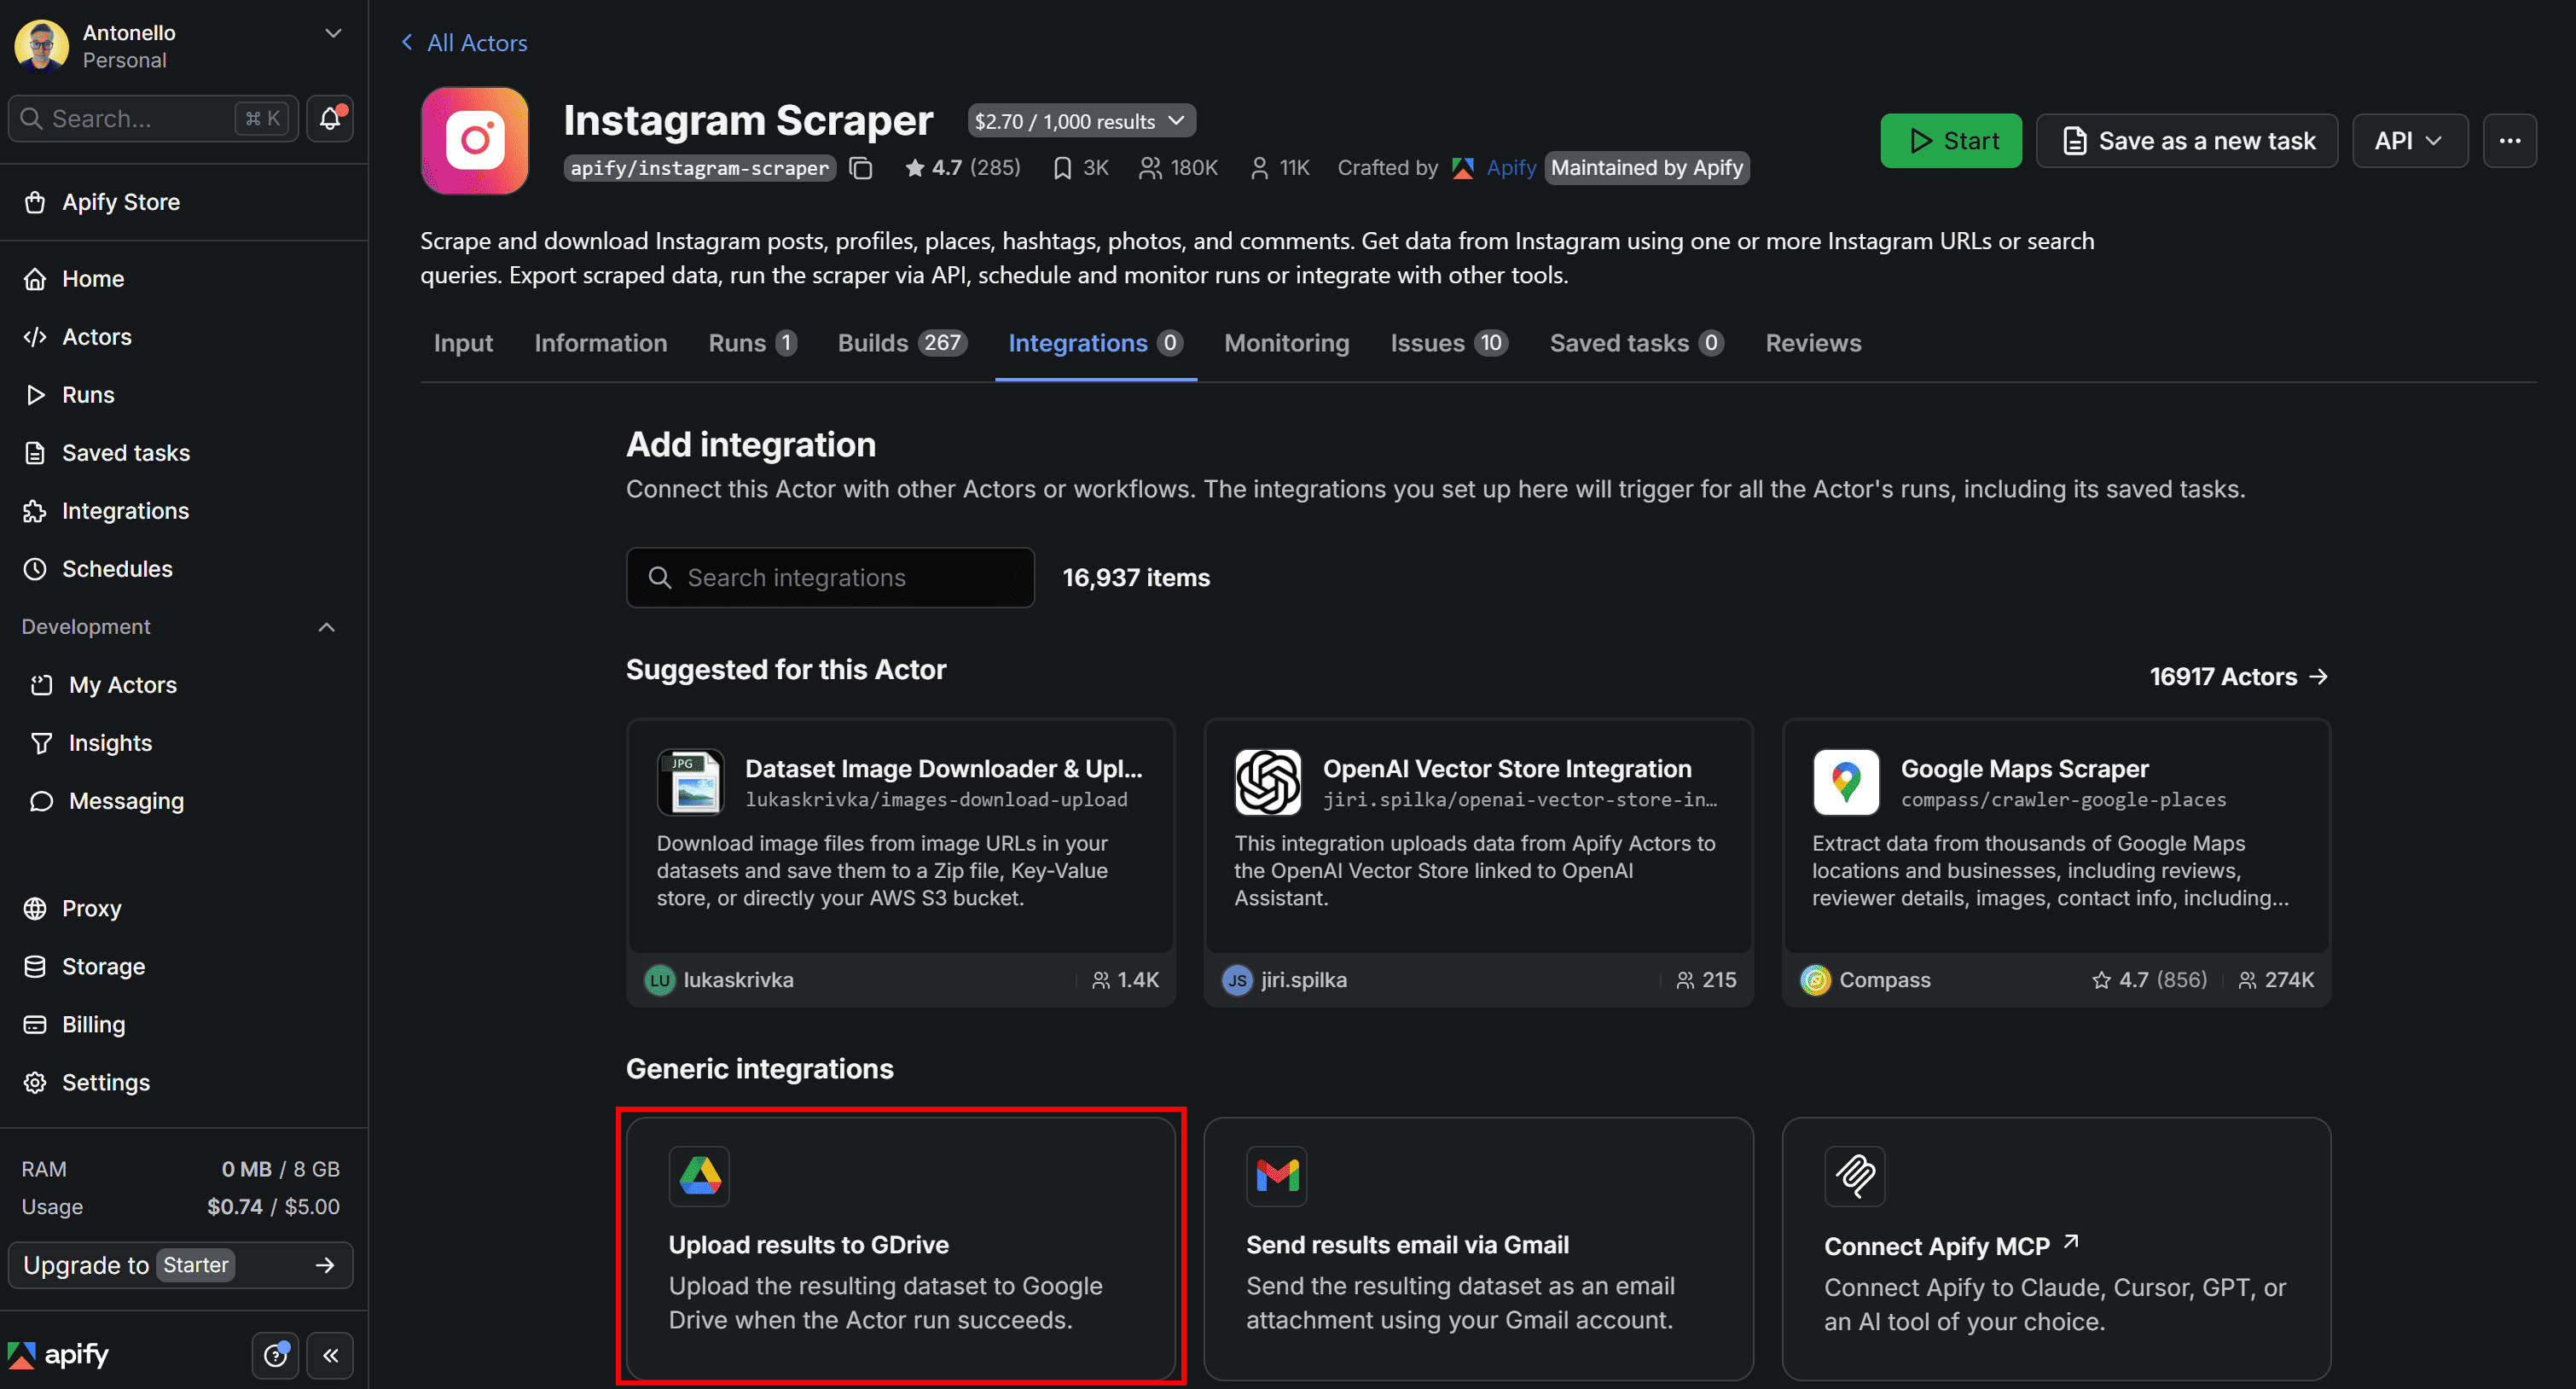Viewport: 2576px width, 1389px height.
Task: Click the Search integrations field
Action: coord(830,577)
